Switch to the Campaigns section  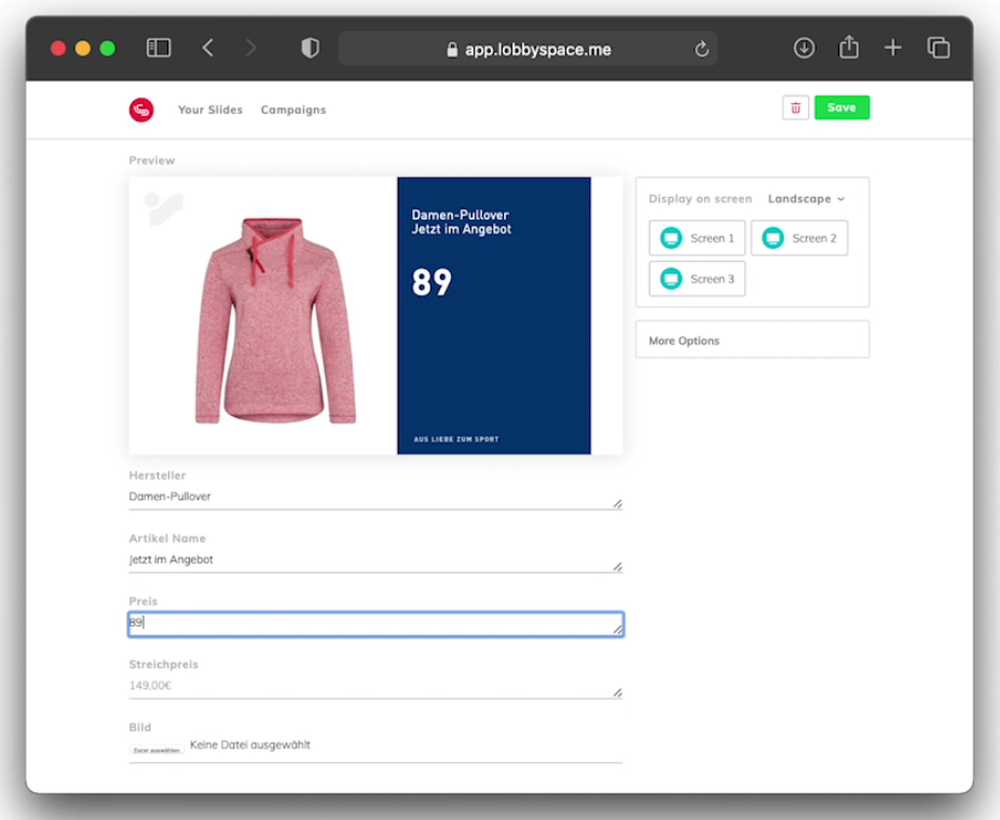pos(293,110)
